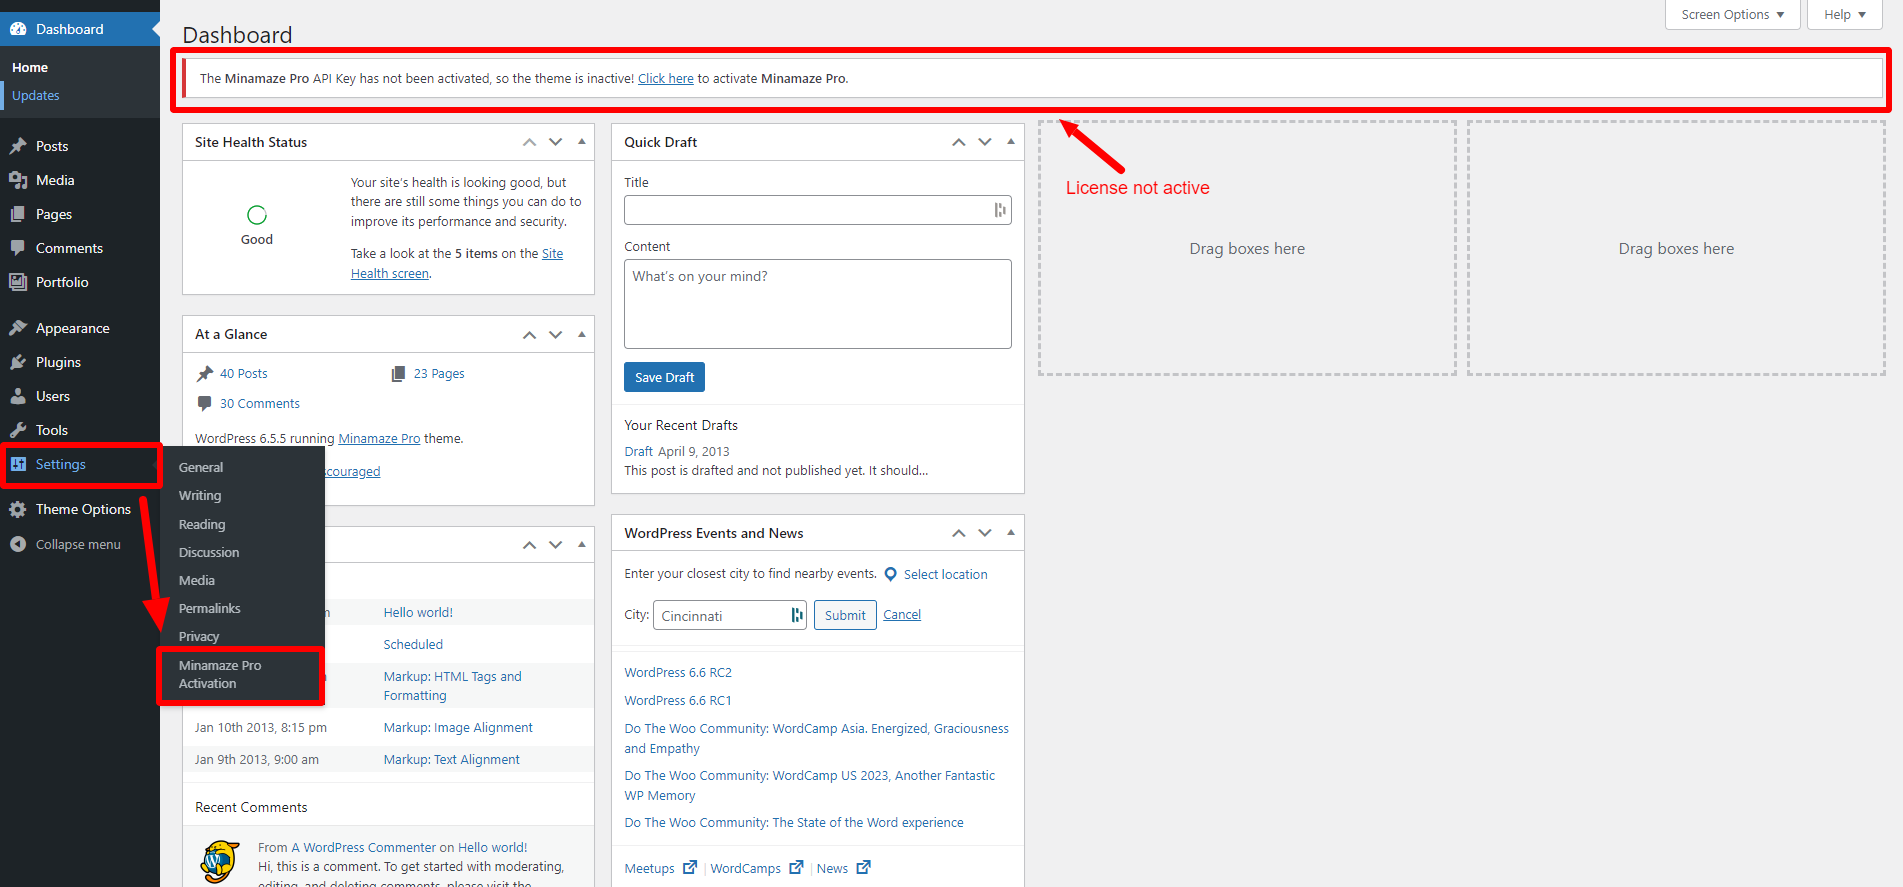Click the Portfolio icon in sidebar
The width and height of the screenshot is (1903, 887).
[x=18, y=282]
